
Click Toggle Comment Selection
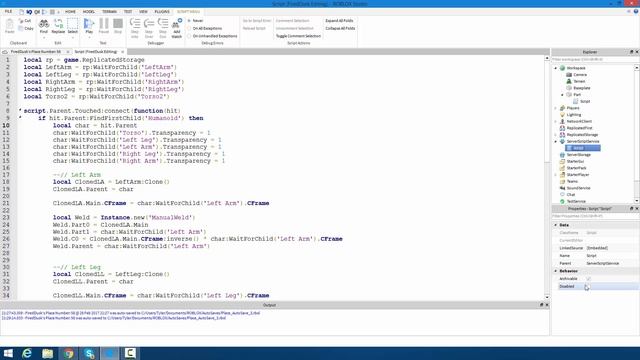[298, 36]
